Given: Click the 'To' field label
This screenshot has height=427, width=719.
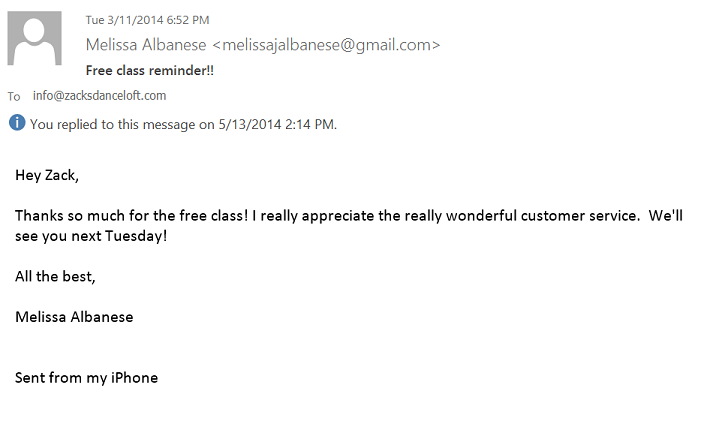Looking at the screenshot, I should point(14,97).
